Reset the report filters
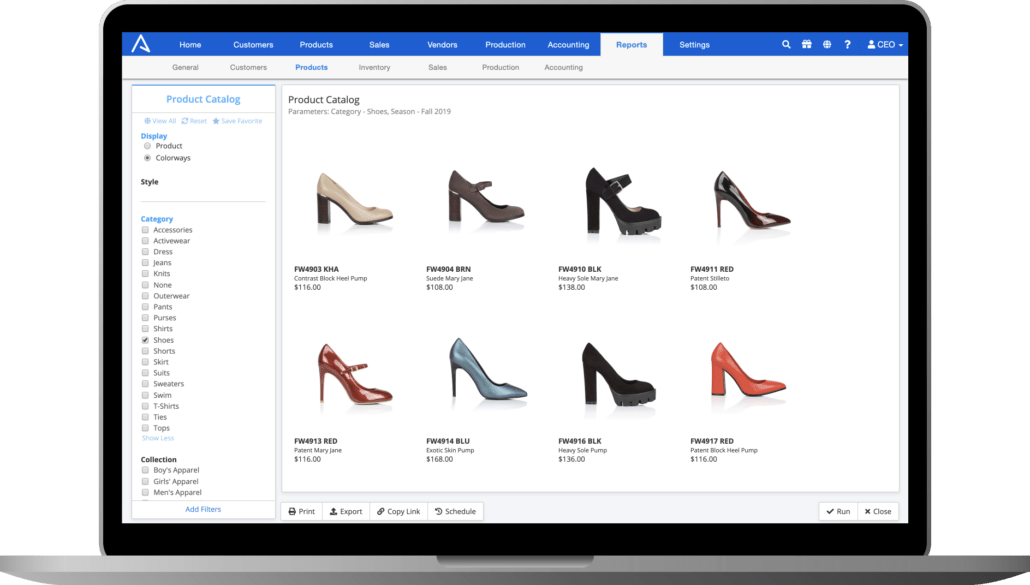 pos(193,120)
